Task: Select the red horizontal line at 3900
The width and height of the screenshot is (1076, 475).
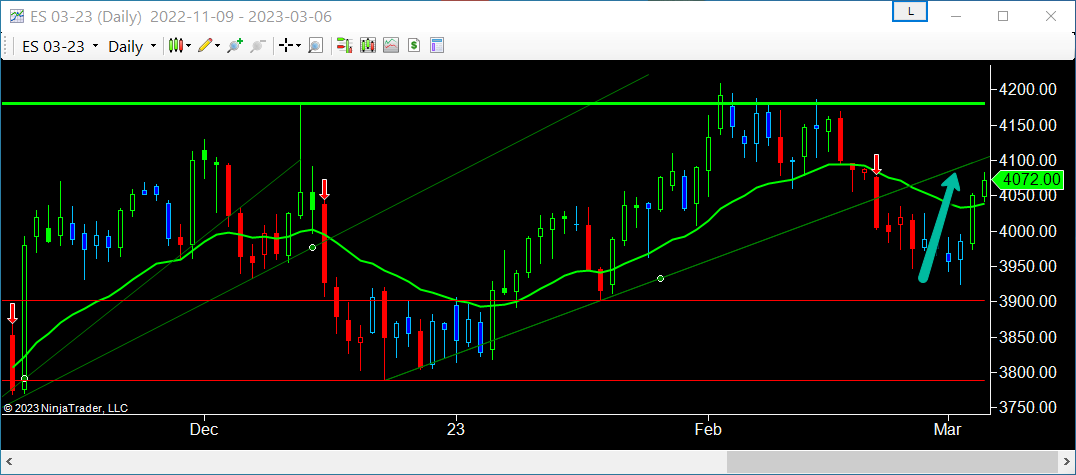Action: (x=494, y=301)
